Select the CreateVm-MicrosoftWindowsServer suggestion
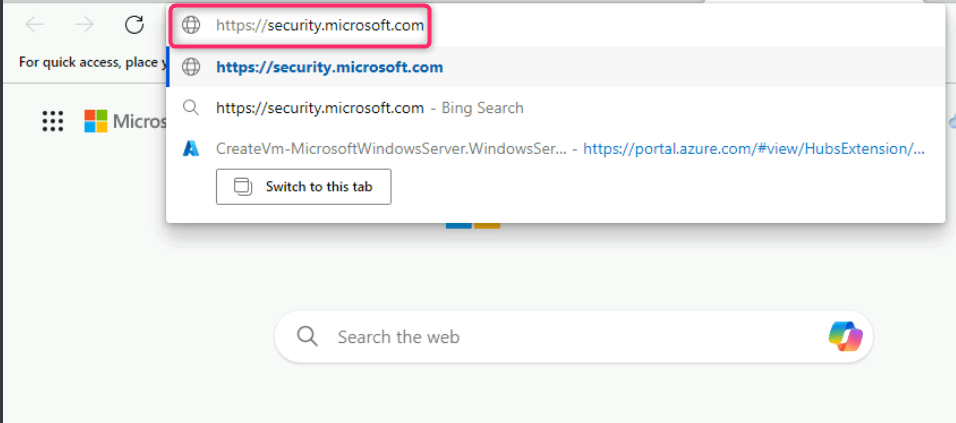 [392, 148]
